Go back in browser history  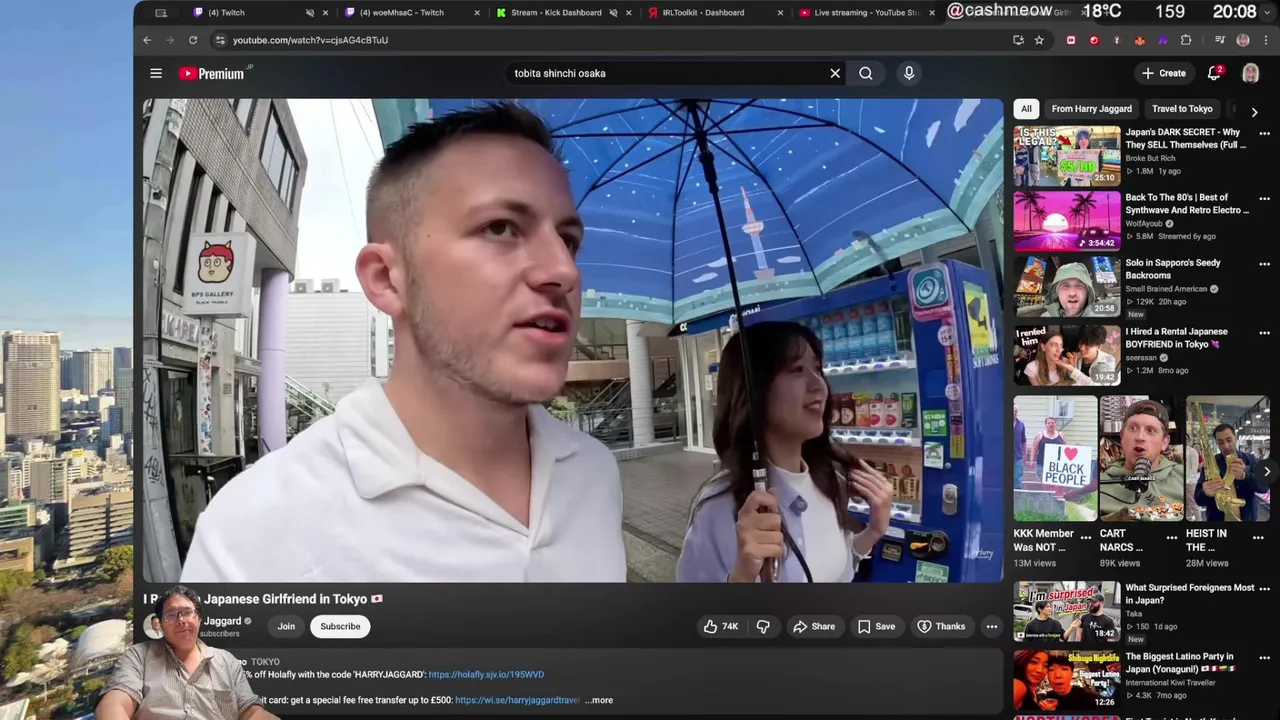coord(147,40)
